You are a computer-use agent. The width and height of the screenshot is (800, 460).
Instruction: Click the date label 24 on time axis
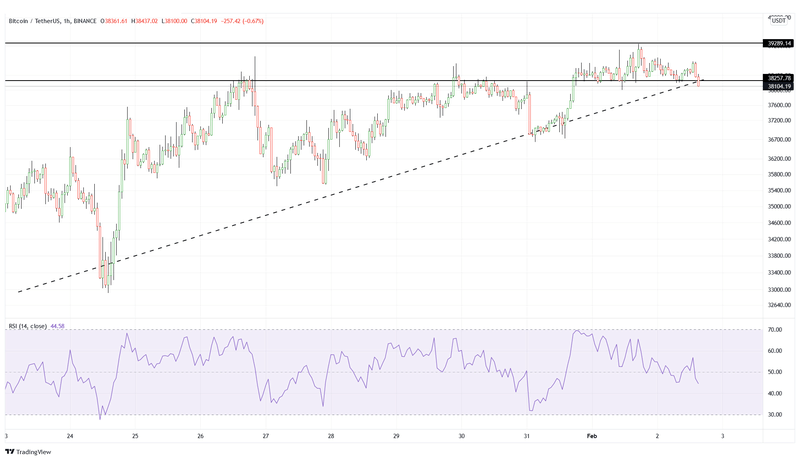click(70, 436)
